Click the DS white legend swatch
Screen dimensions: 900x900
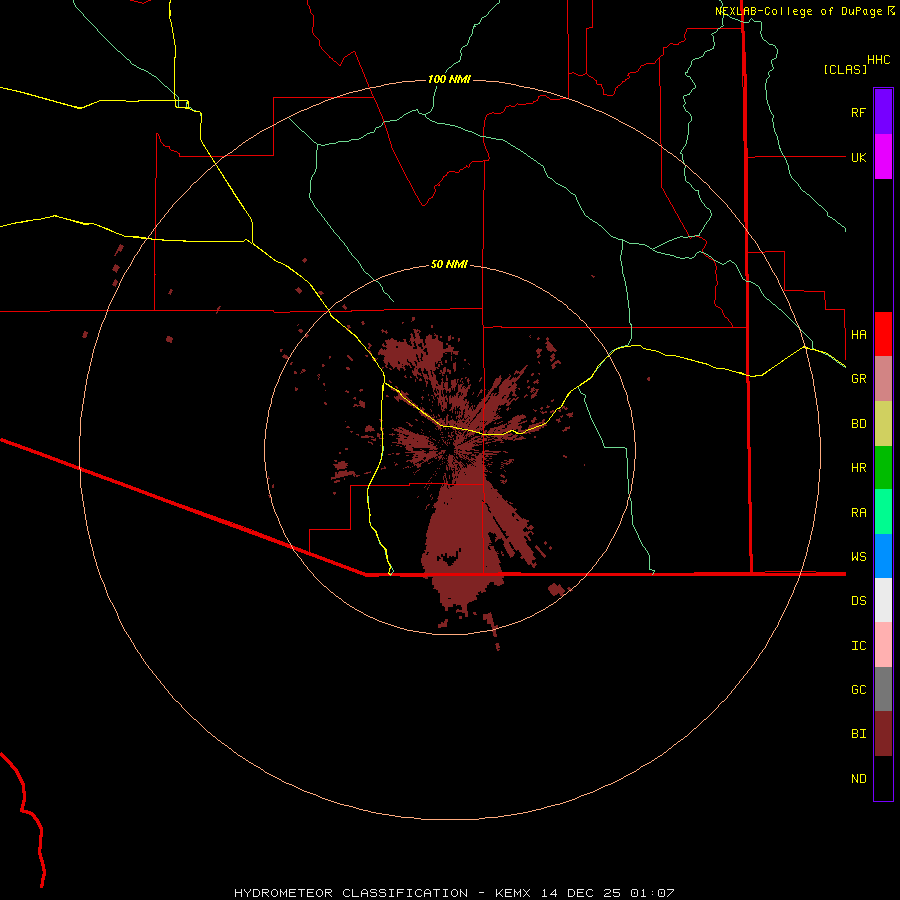883,600
